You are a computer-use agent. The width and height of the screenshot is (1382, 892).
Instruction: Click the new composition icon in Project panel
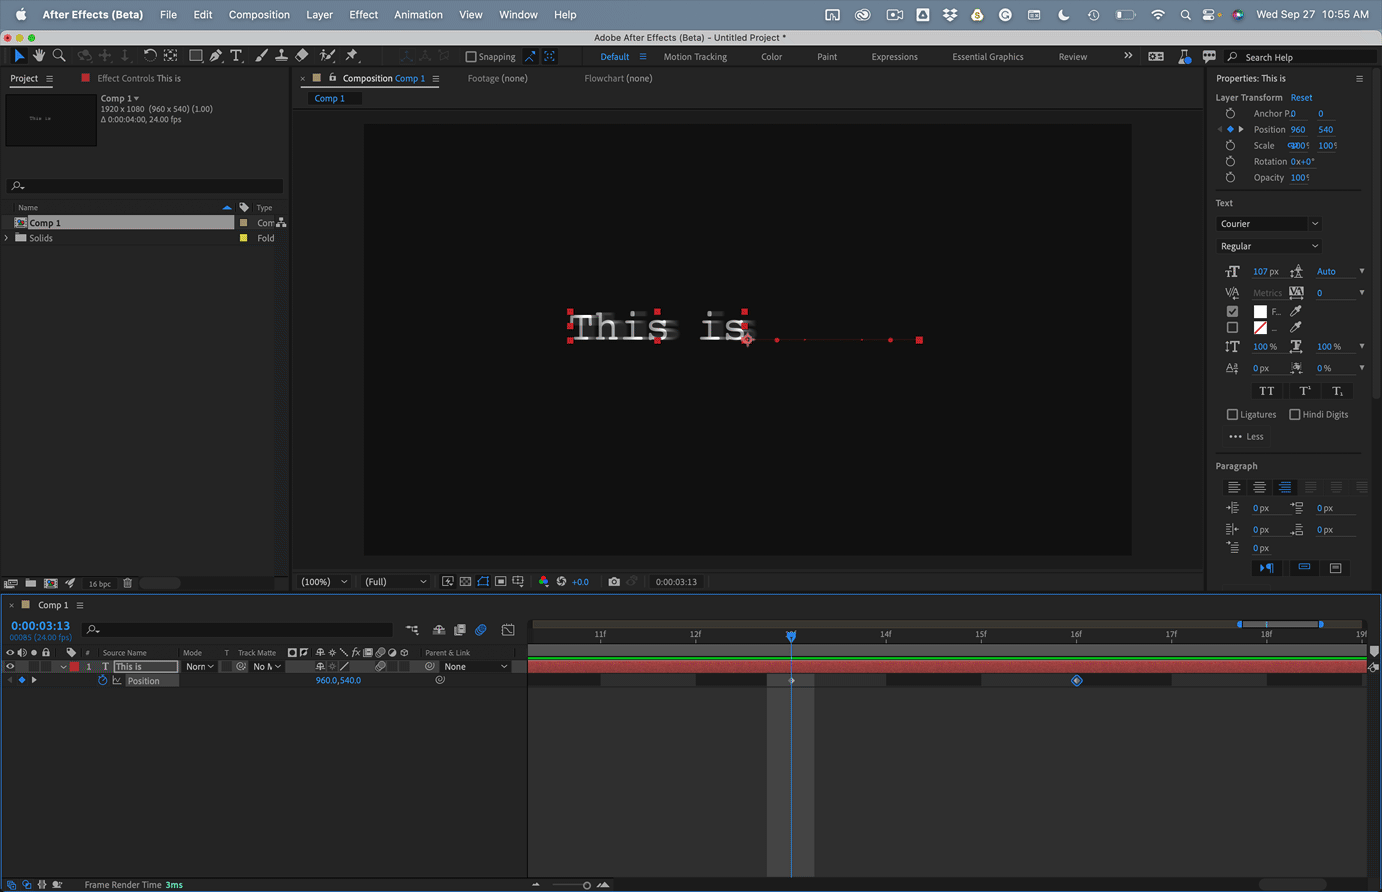[x=51, y=583]
